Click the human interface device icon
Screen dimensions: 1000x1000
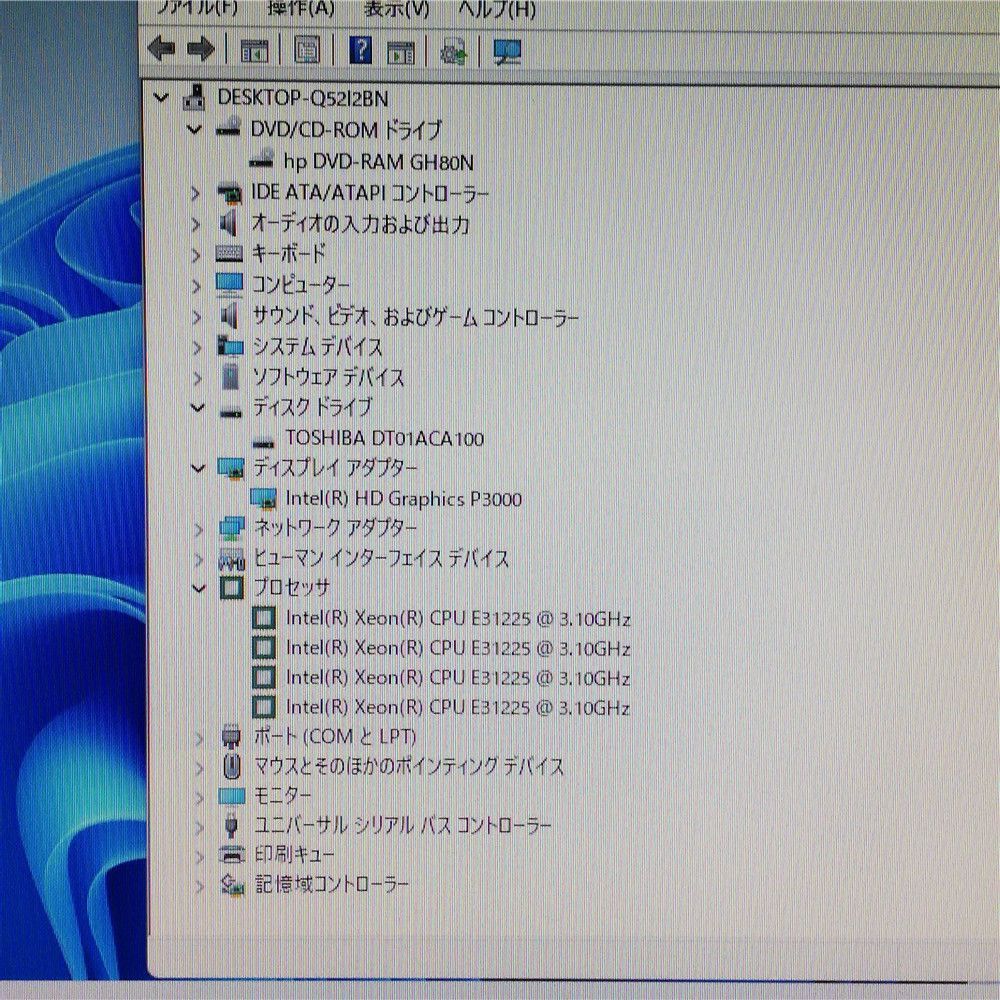(x=232, y=559)
